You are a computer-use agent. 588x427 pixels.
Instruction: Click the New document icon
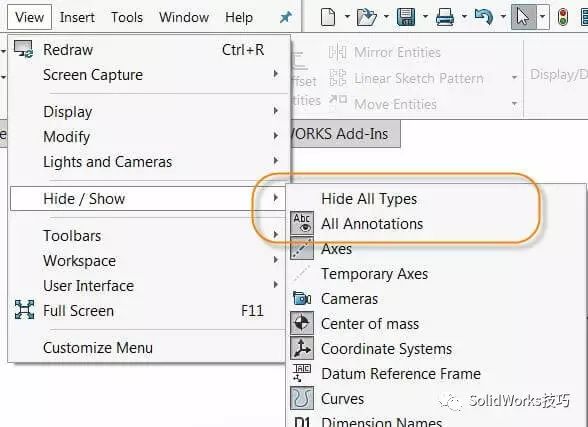[328, 17]
